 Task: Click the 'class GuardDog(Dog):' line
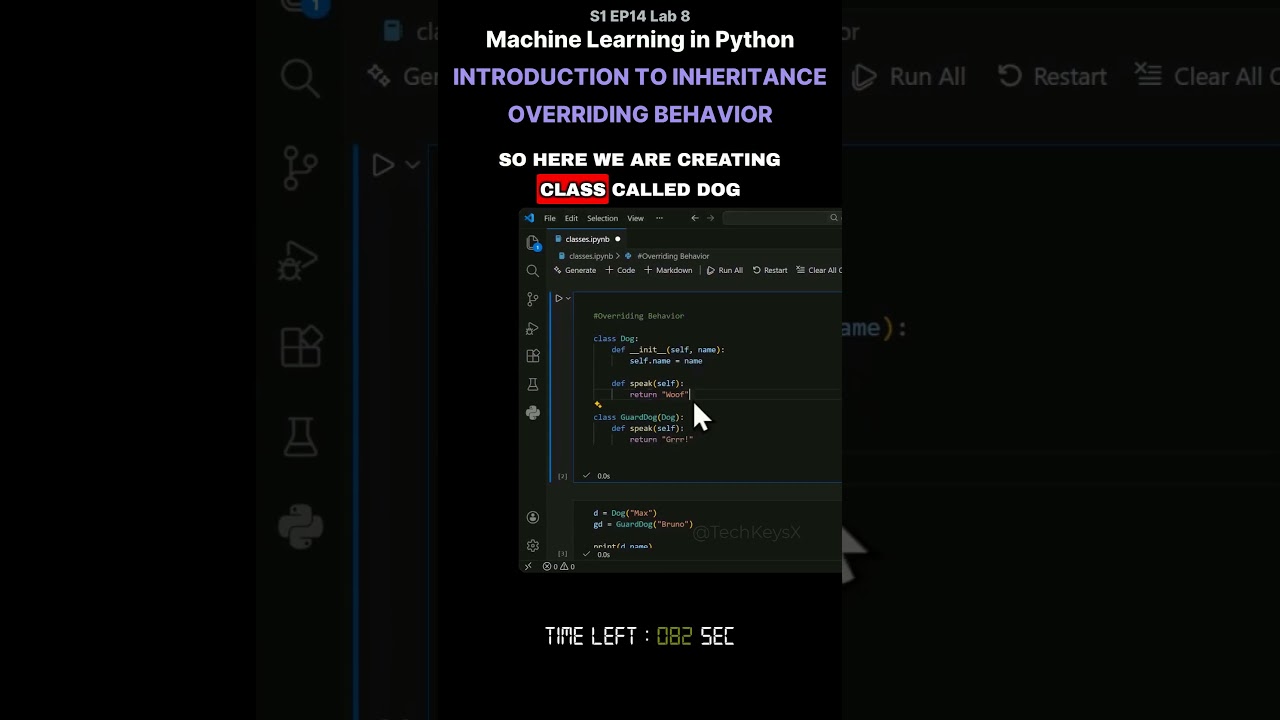[x=639, y=417]
